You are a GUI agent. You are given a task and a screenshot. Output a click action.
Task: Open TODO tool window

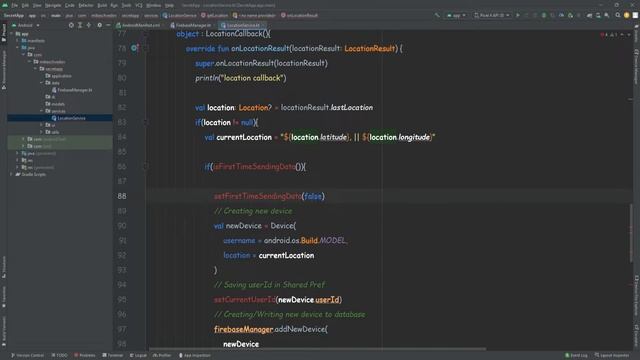click(x=60, y=356)
